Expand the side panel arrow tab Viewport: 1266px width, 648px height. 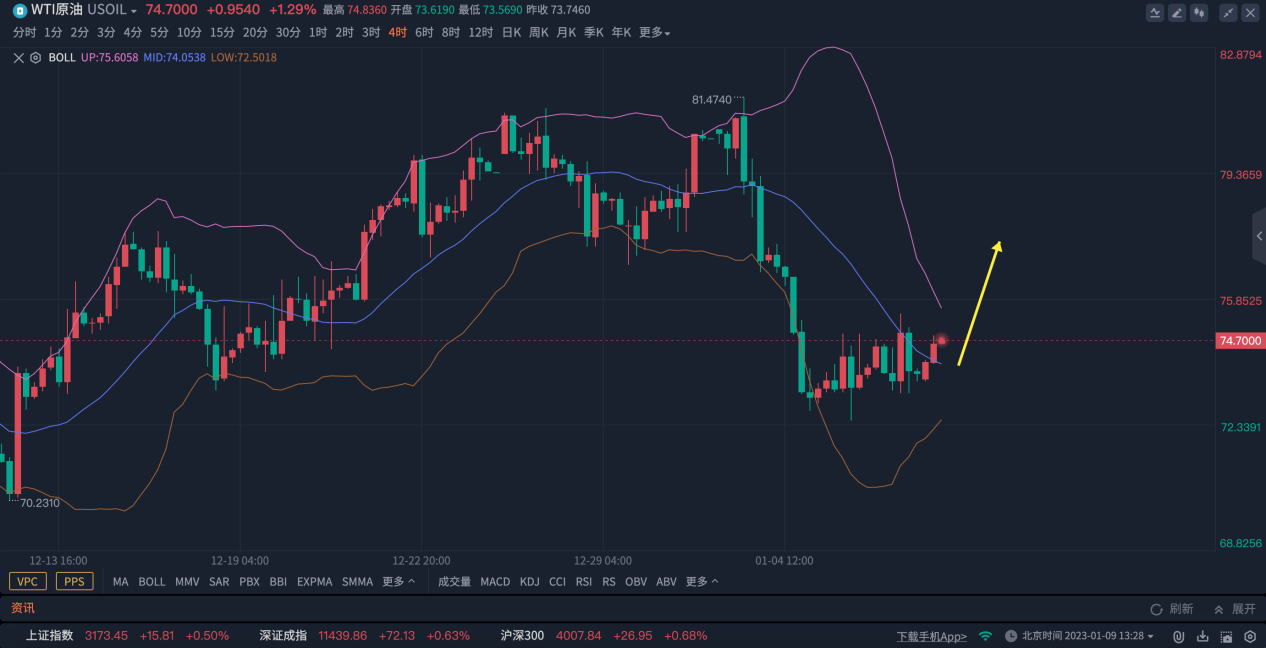coord(1259,237)
